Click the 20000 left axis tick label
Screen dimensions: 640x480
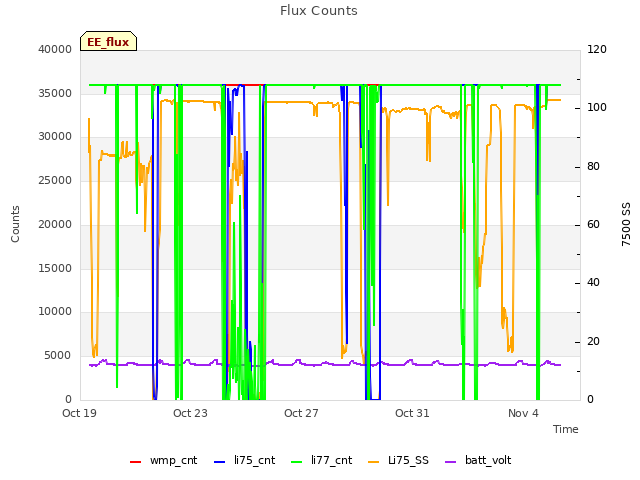[55, 224]
